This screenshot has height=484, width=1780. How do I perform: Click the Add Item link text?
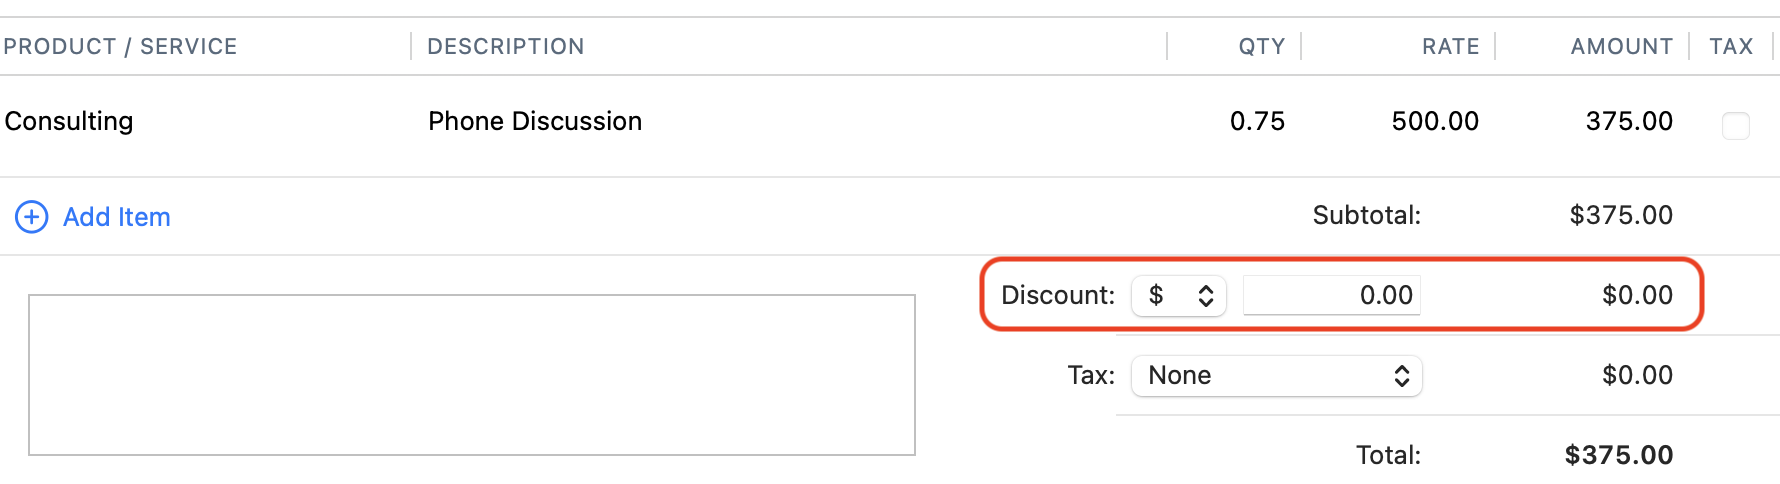point(116,217)
